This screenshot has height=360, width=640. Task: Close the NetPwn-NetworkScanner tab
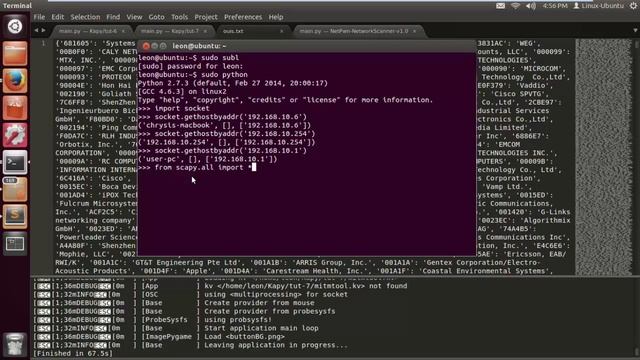point(415,31)
